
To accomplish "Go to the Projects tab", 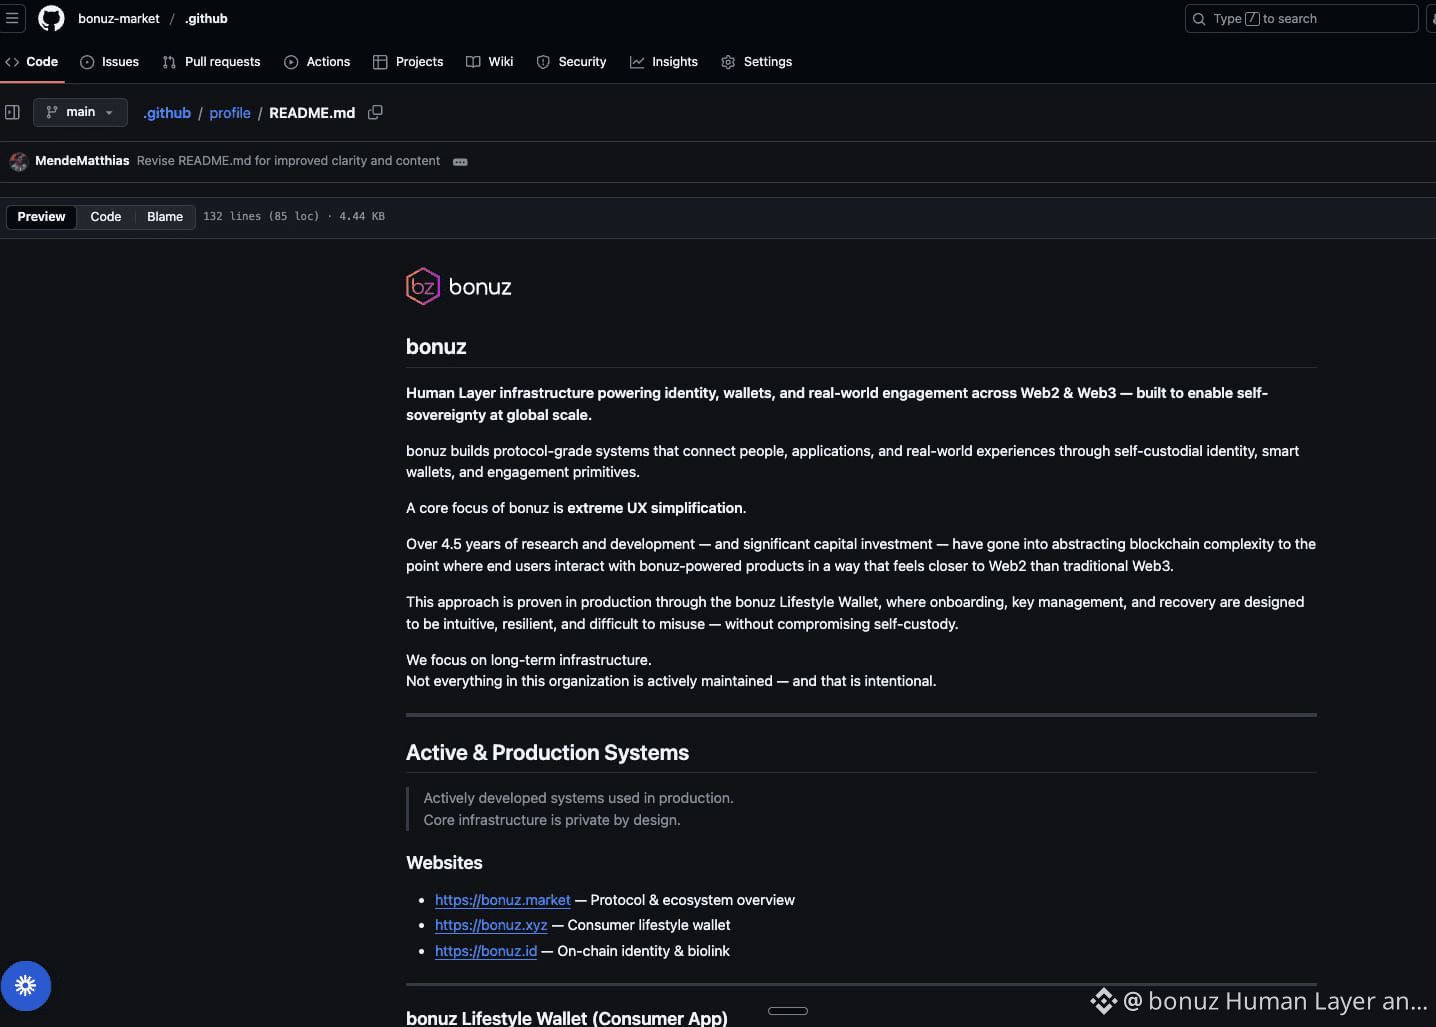I will 408,62.
